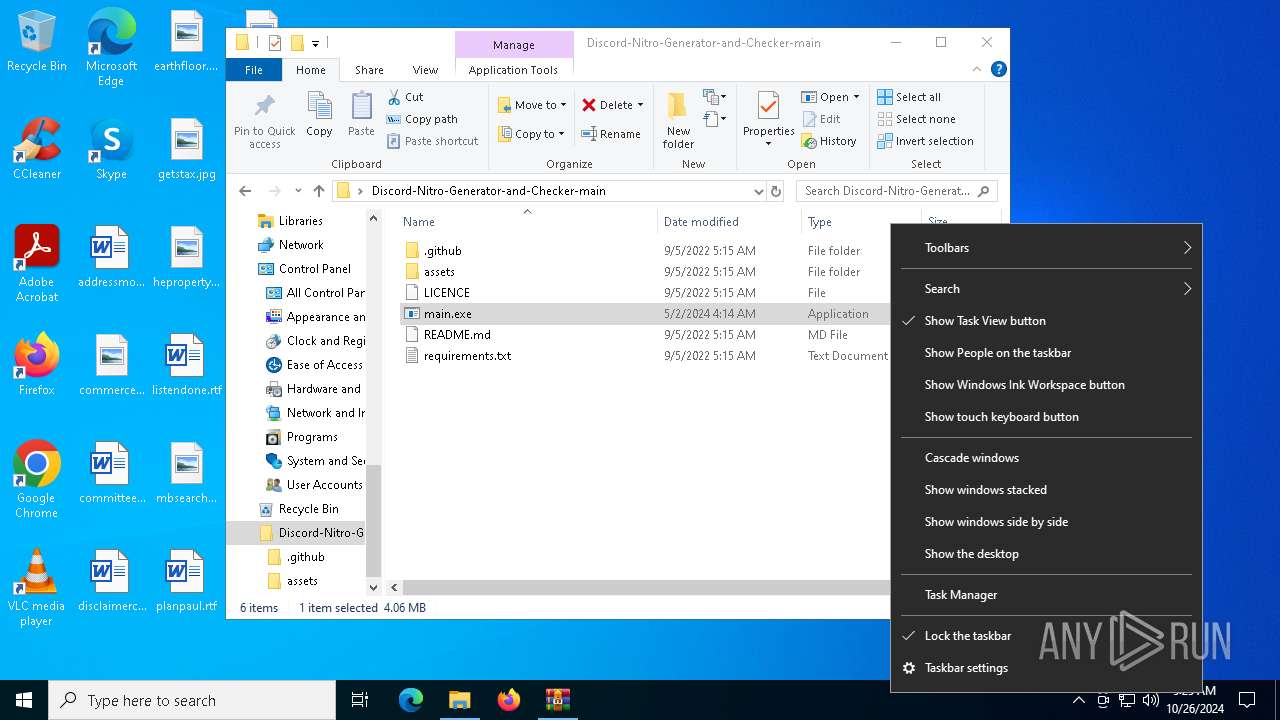Expand the Toolbars submenu
Screen dimensions: 1280x720
[1046, 248]
